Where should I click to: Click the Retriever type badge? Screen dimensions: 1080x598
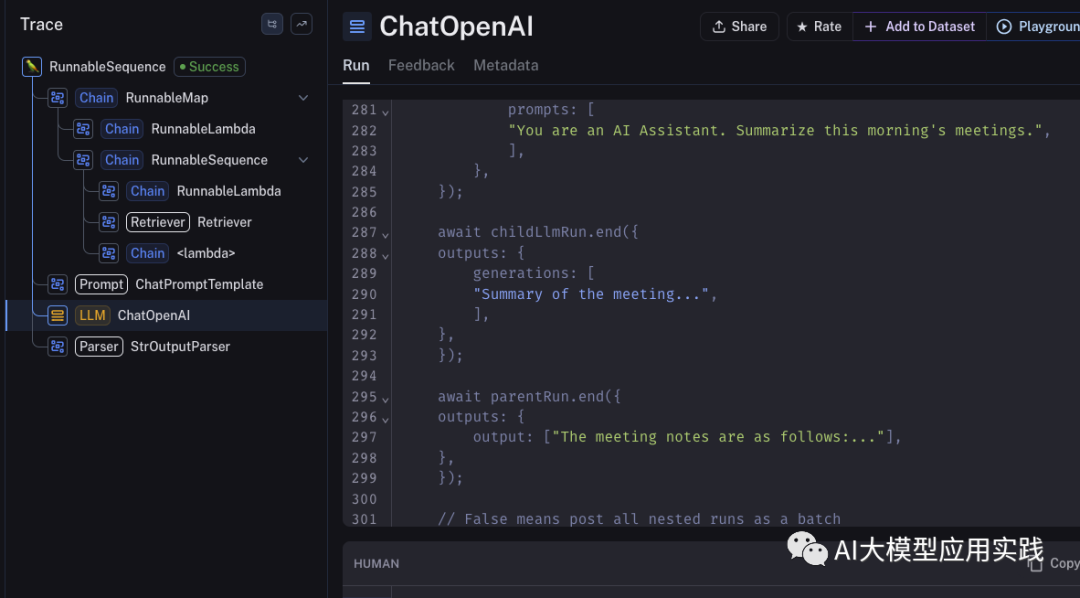[158, 222]
